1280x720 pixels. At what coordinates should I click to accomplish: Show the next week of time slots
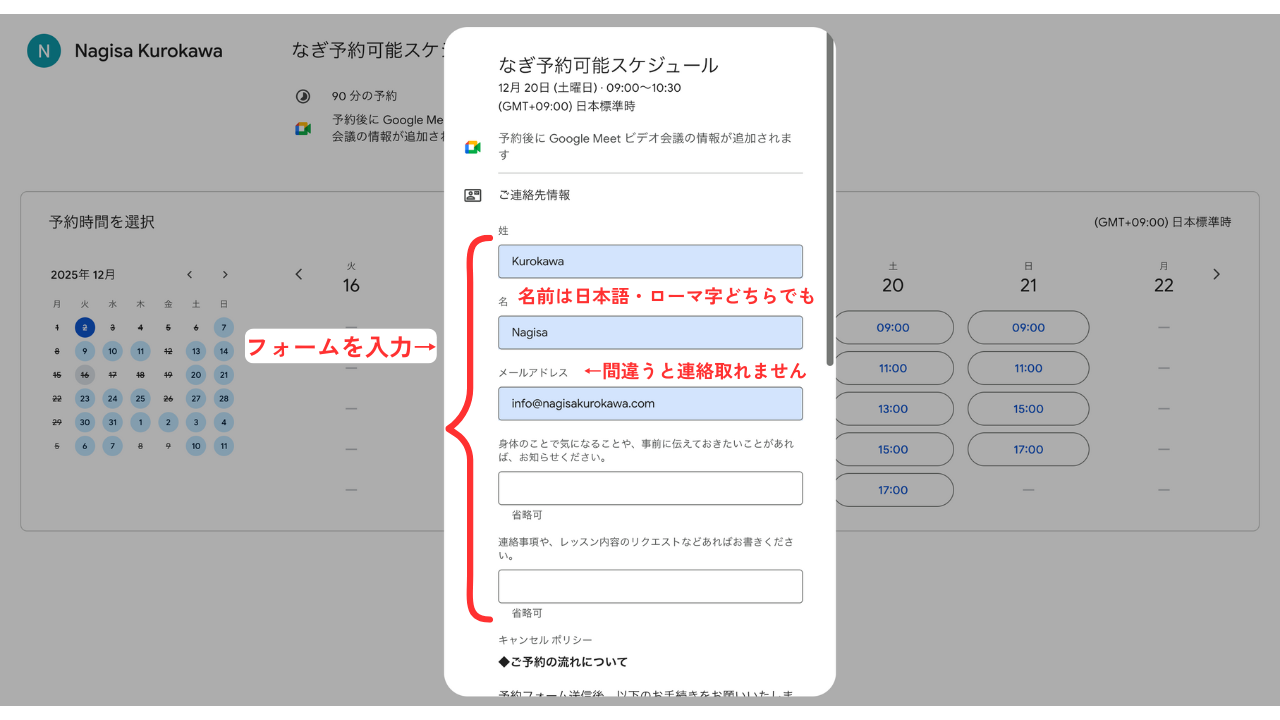tap(1216, 274)
